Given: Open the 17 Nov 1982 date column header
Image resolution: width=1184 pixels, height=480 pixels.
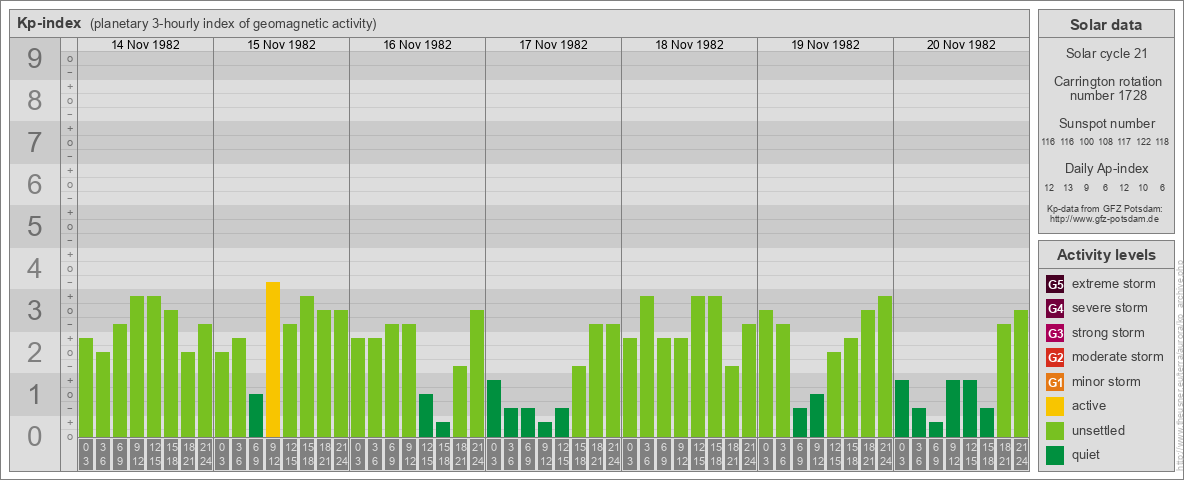Looking at the screenshot, I should coord(553,45).
